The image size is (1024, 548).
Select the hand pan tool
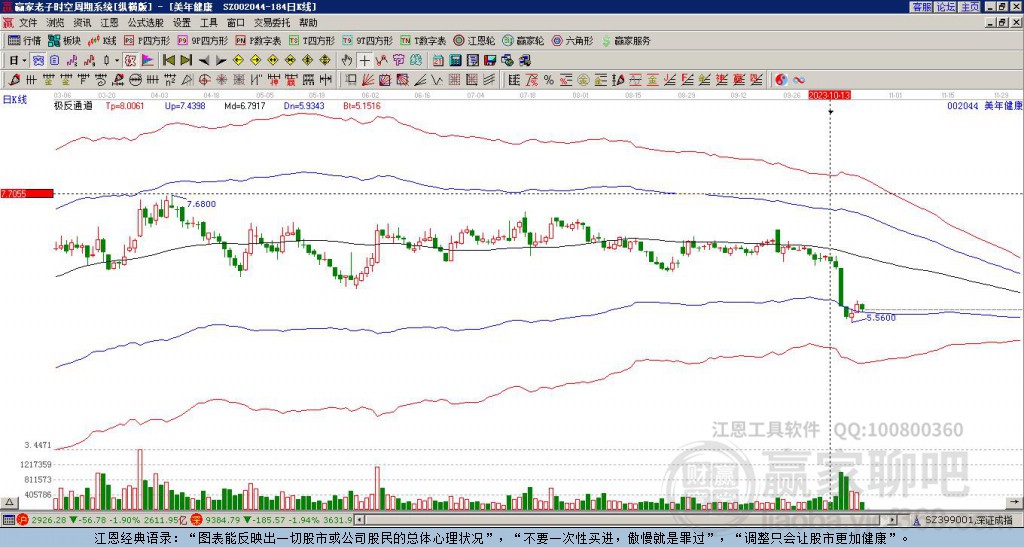[x=347, y=60]
